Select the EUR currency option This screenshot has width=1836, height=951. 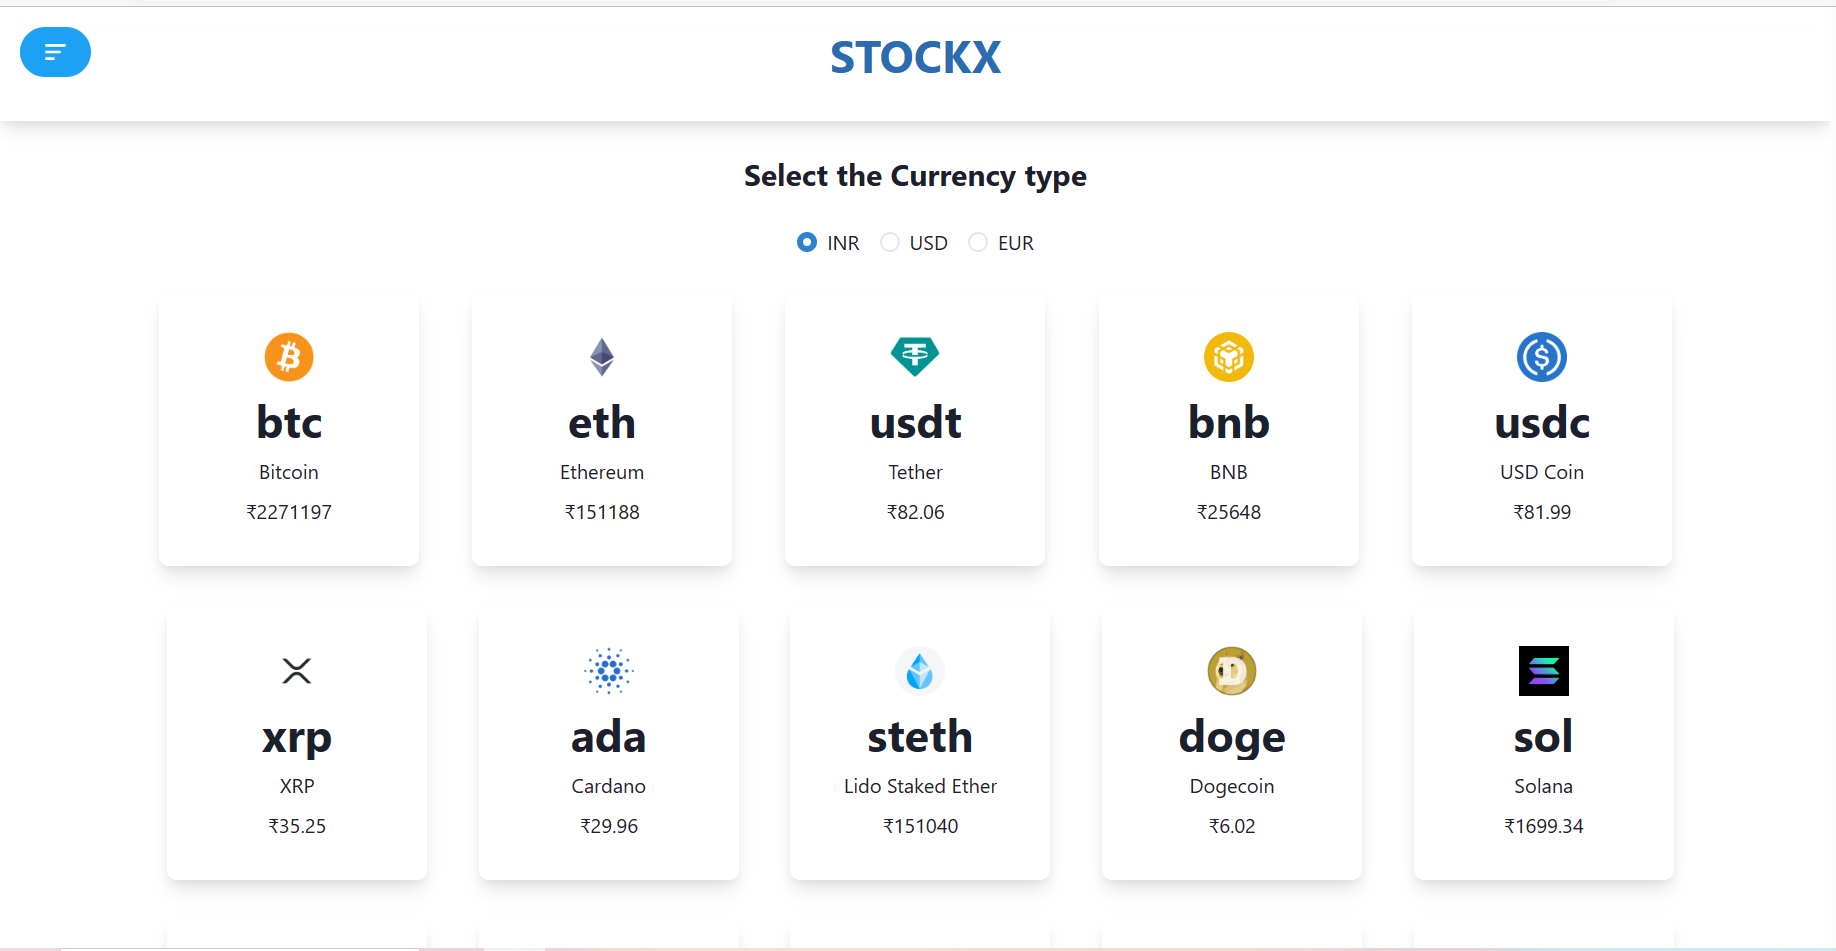tap(977, 242)
